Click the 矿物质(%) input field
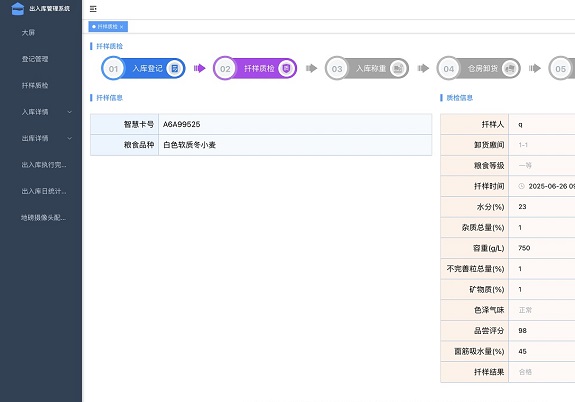 [542, 289]
